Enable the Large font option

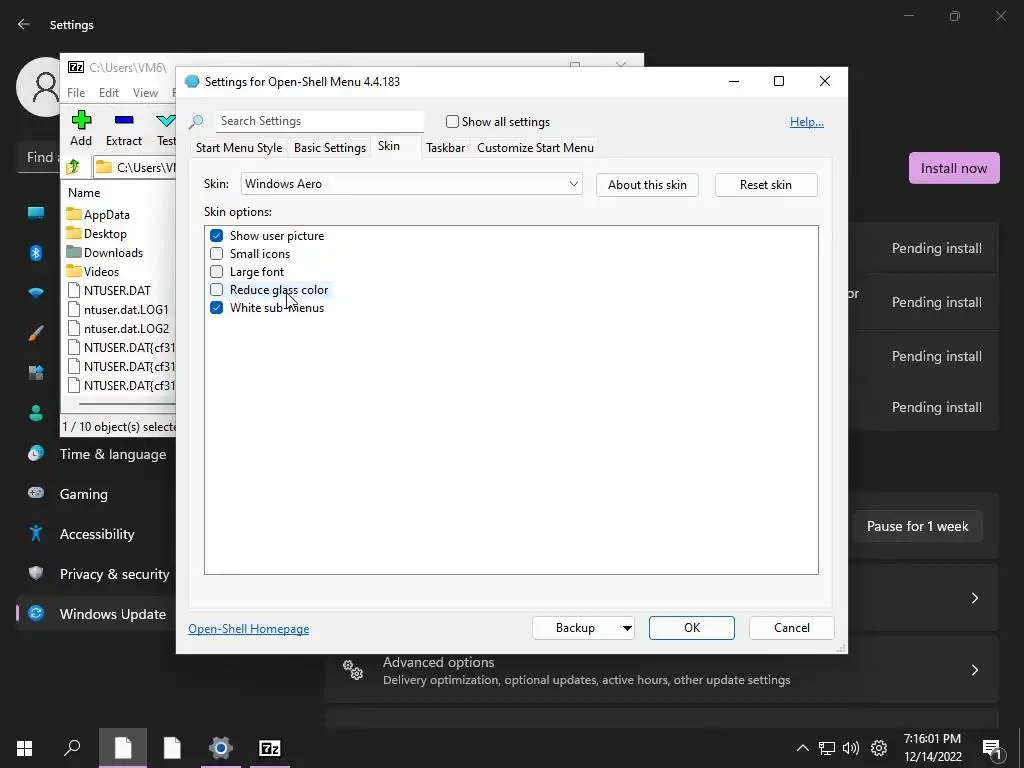click(216, 272)
